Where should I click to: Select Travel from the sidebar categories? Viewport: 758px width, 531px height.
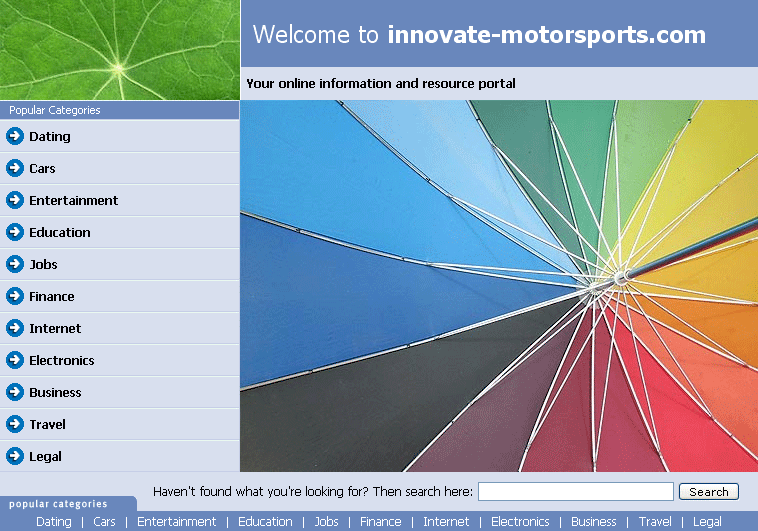pos(47,425)
